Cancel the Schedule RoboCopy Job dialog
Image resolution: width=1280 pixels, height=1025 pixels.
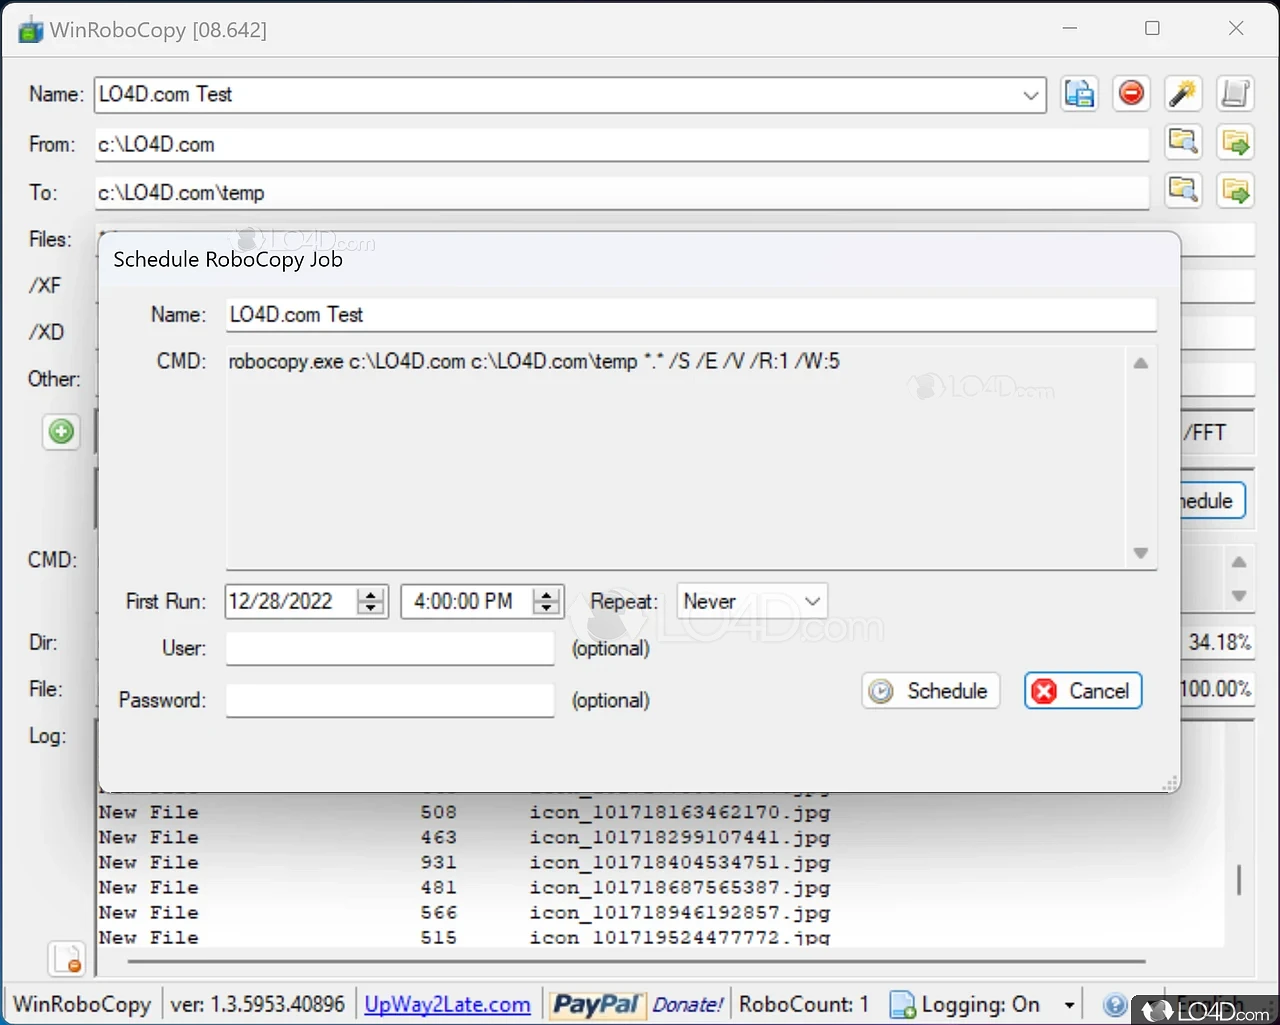click(1083, 690)
